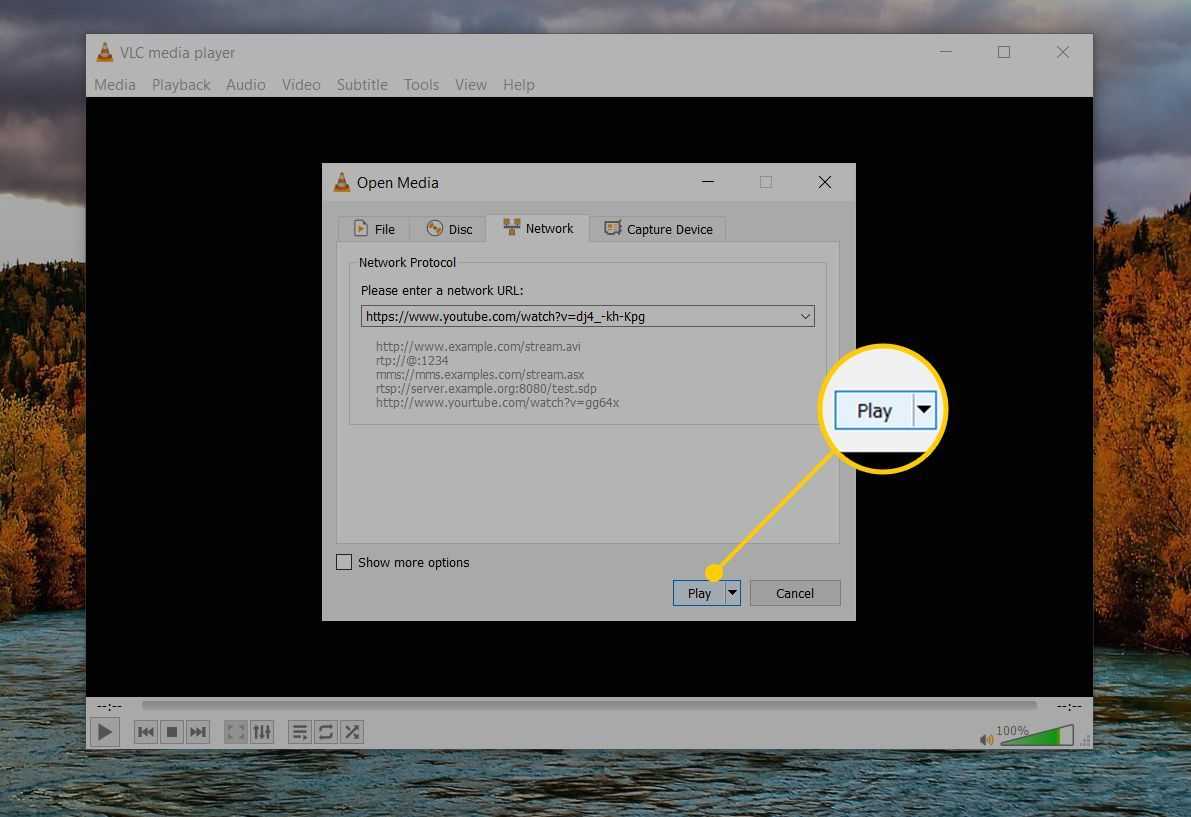The width and height of the screenshot is (1191, 817).
Task: Show extended settings equalizer icon
Action: [262, 732]
